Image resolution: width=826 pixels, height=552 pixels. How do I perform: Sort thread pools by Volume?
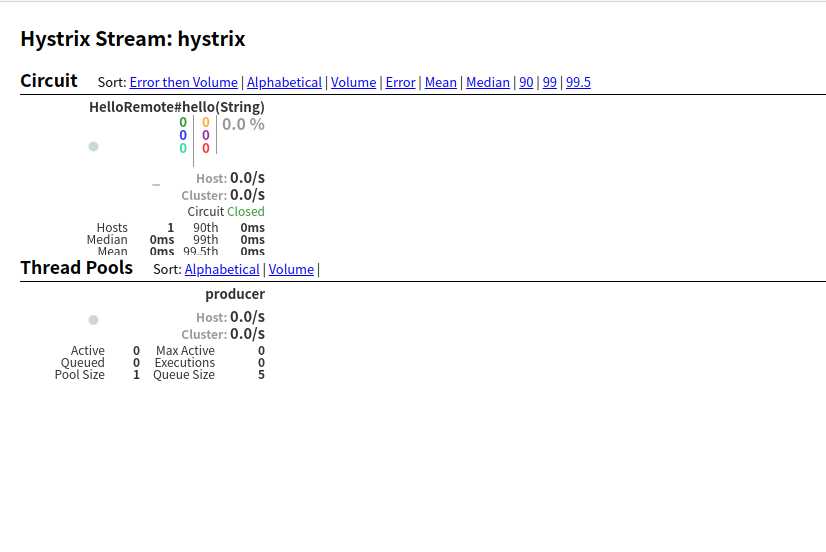pos(291,269)
